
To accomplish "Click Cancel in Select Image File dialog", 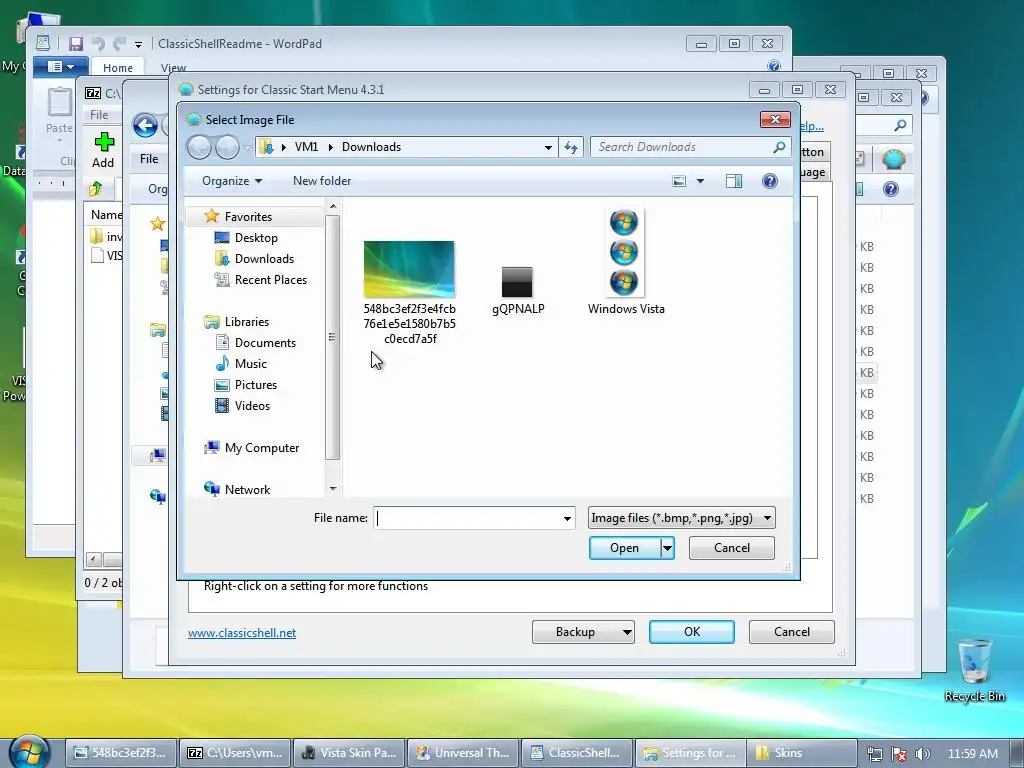I will tap(731, 548).
